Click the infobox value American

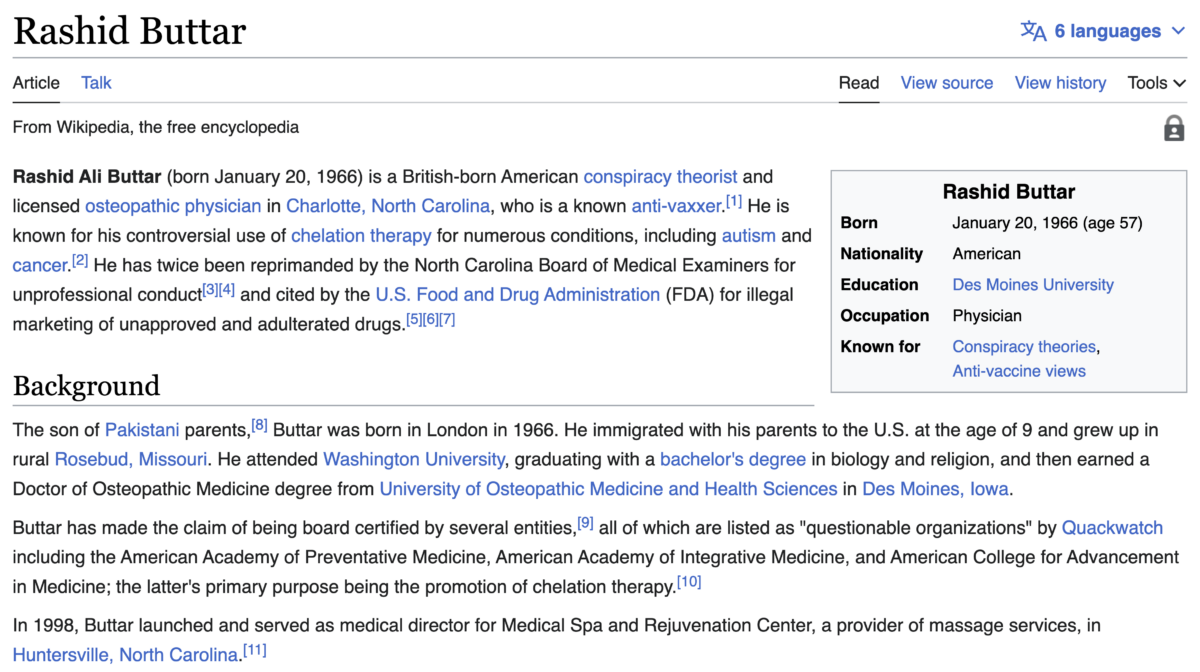(987, 254)
